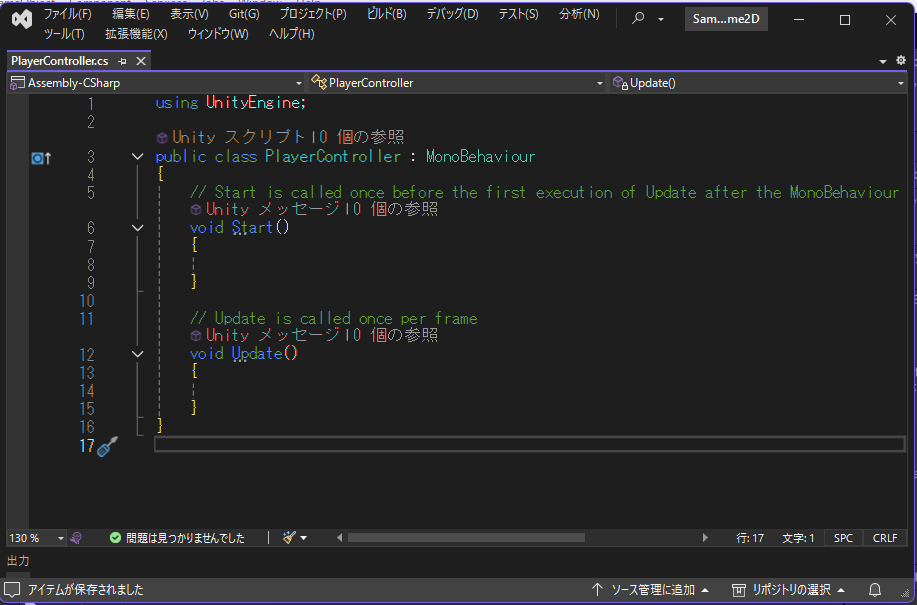Open the デバッグ(D) menu
The width and height of the screenshot is (917, 605).
(452, 14)
